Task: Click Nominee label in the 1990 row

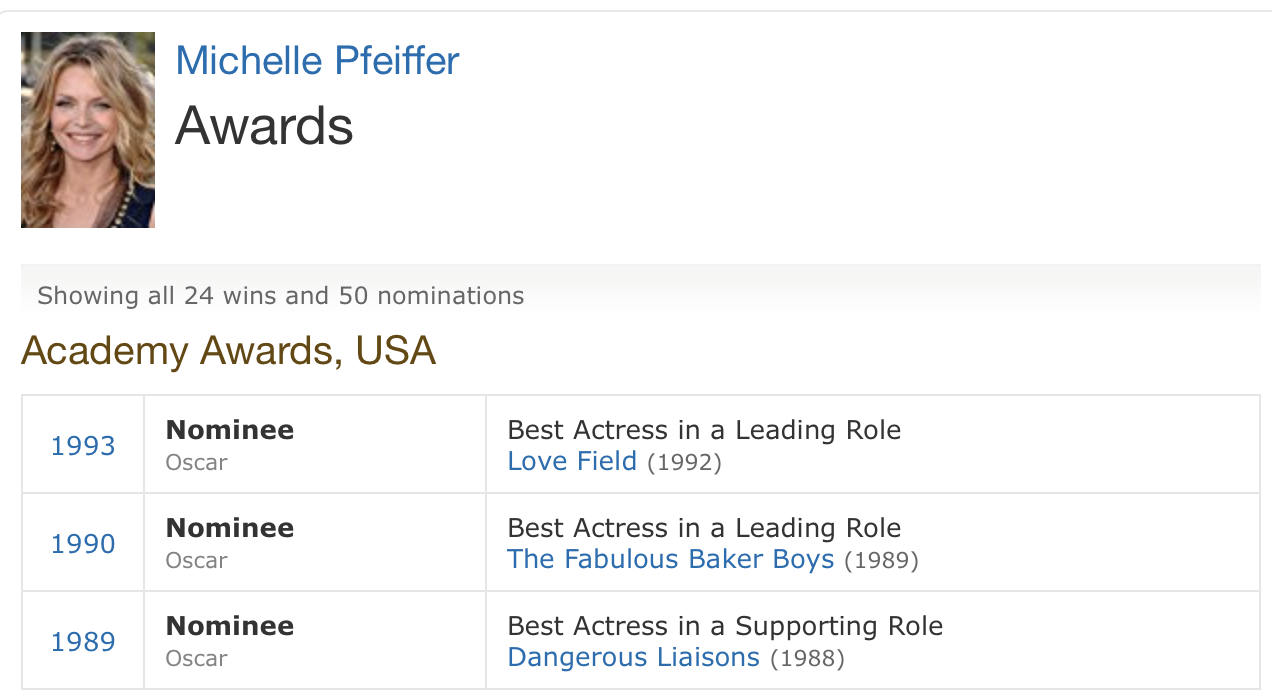Action: [x=230, y=528]
